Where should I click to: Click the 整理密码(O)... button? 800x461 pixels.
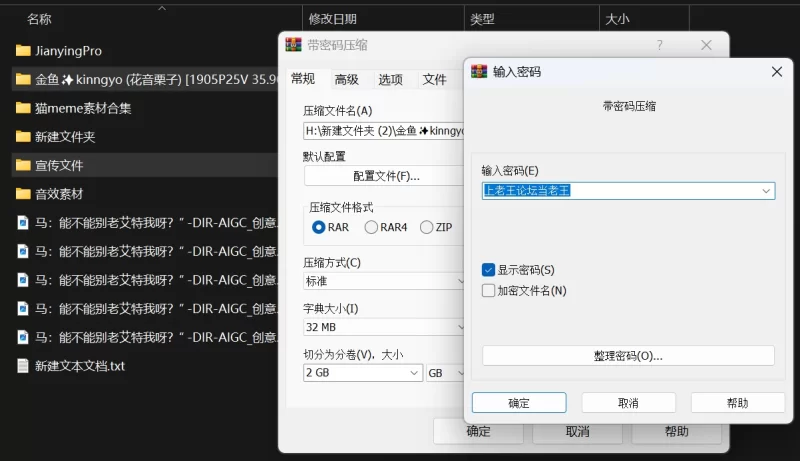pyautogui.click(x=628, y=356)
